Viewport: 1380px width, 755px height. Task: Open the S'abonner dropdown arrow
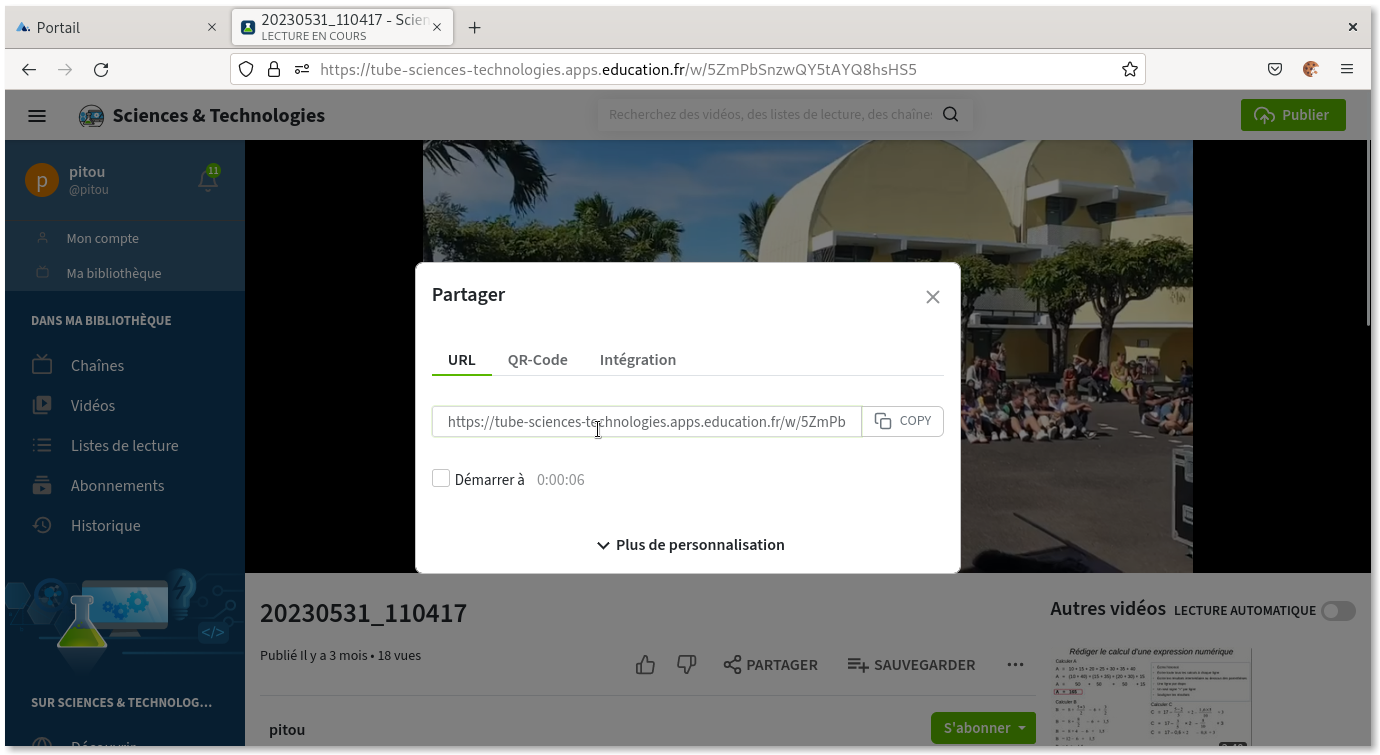1022,728
